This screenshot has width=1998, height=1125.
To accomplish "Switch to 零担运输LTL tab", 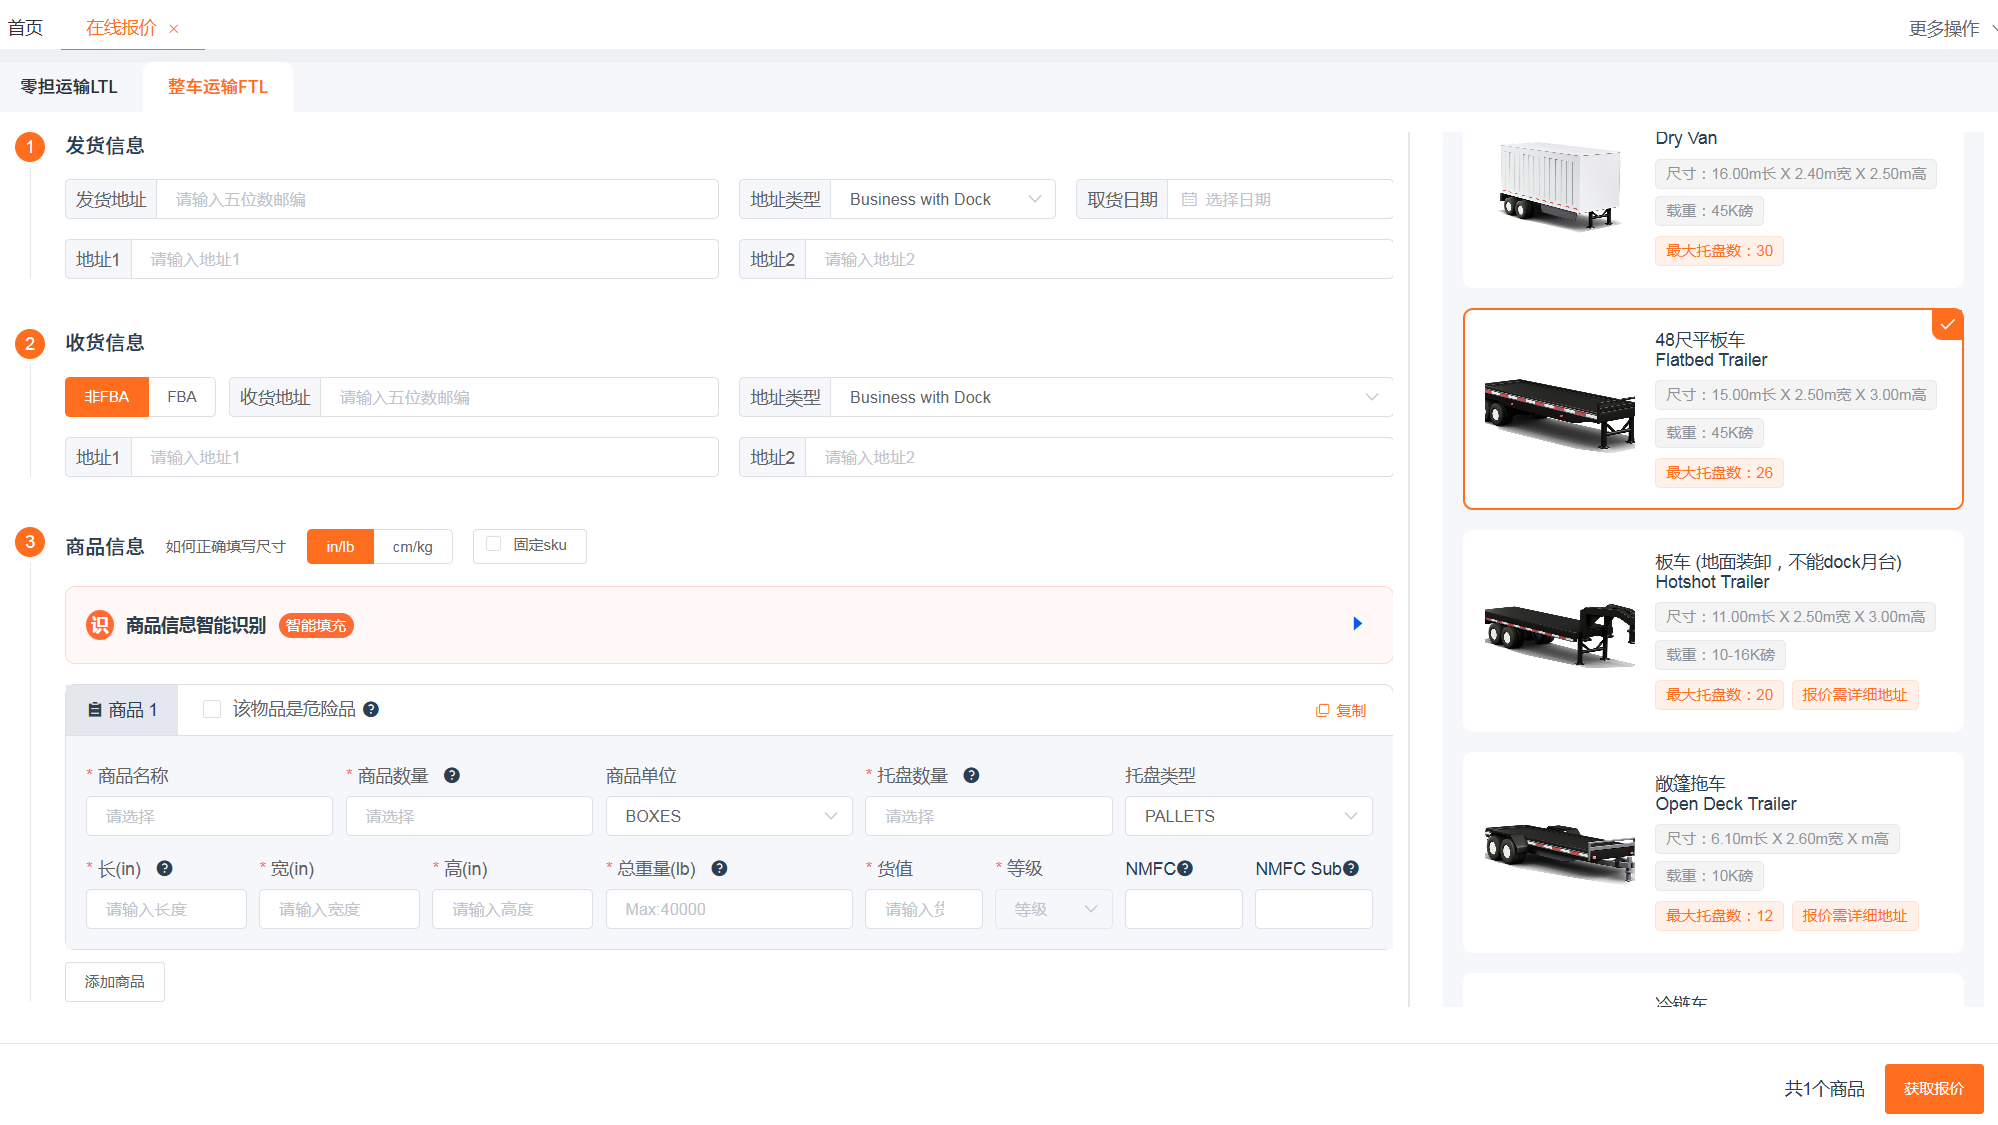I will (69, 87).
